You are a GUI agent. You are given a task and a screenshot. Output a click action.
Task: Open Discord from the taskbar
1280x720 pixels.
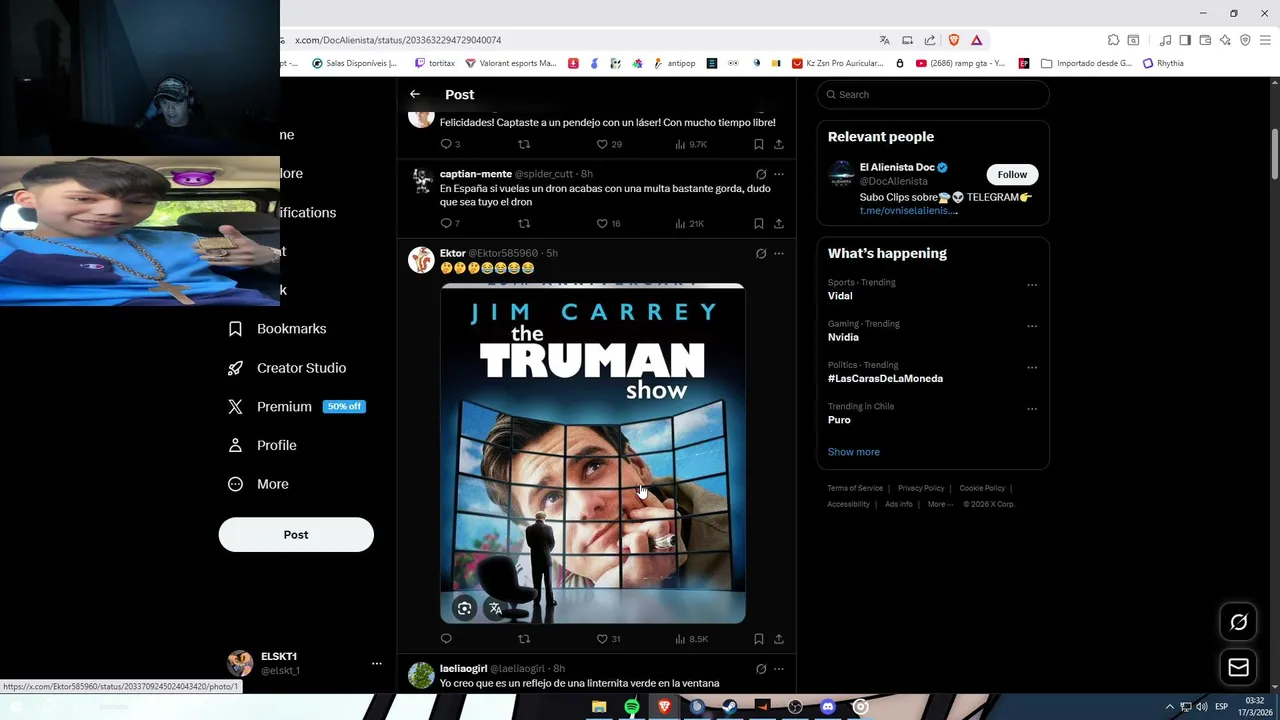[828, 707]
